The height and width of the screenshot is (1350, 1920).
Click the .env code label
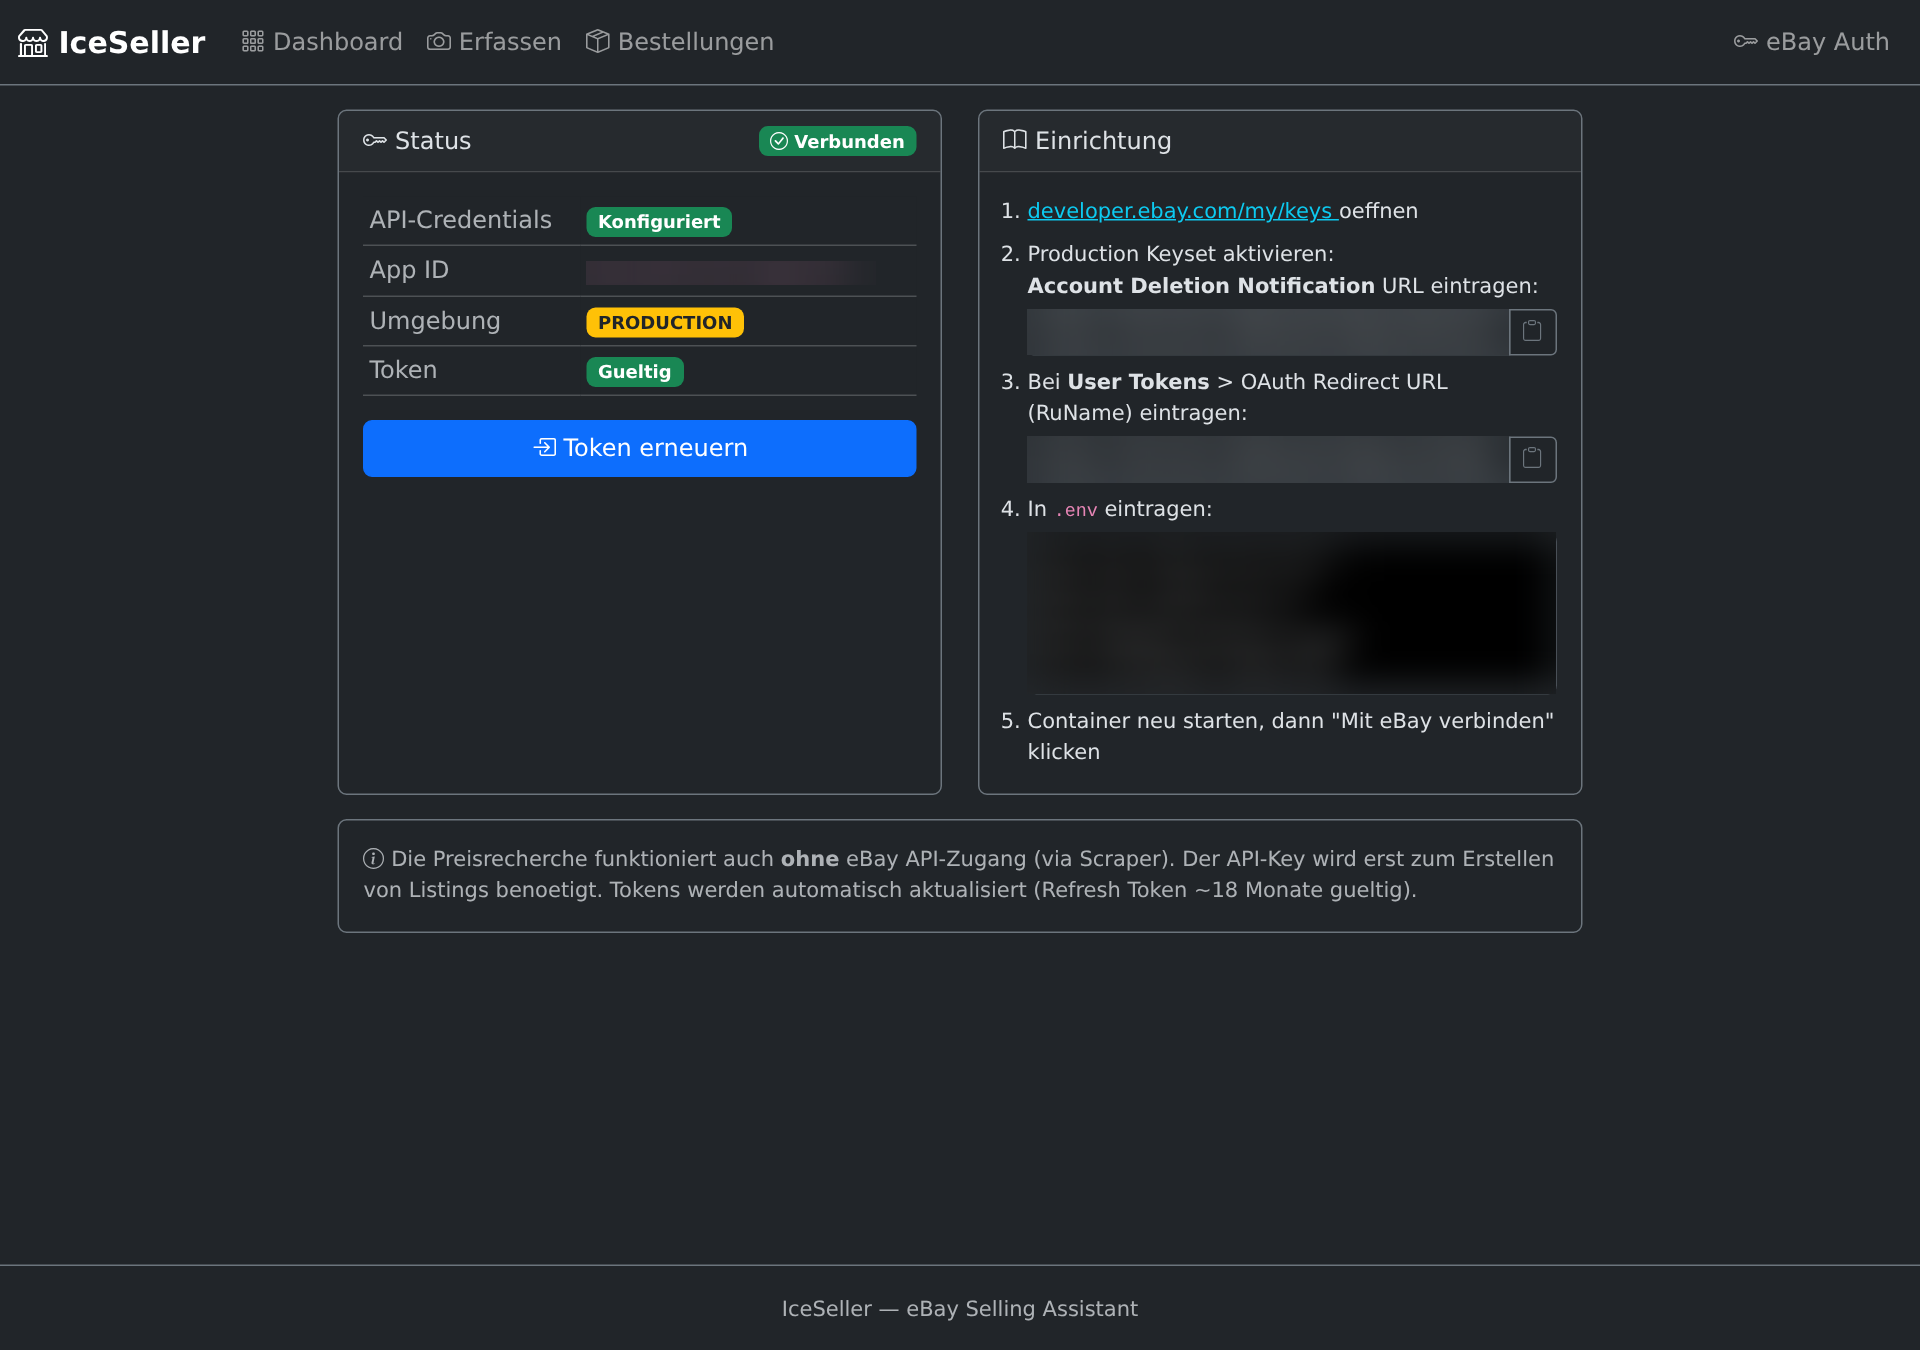[x=1076, y=510]
